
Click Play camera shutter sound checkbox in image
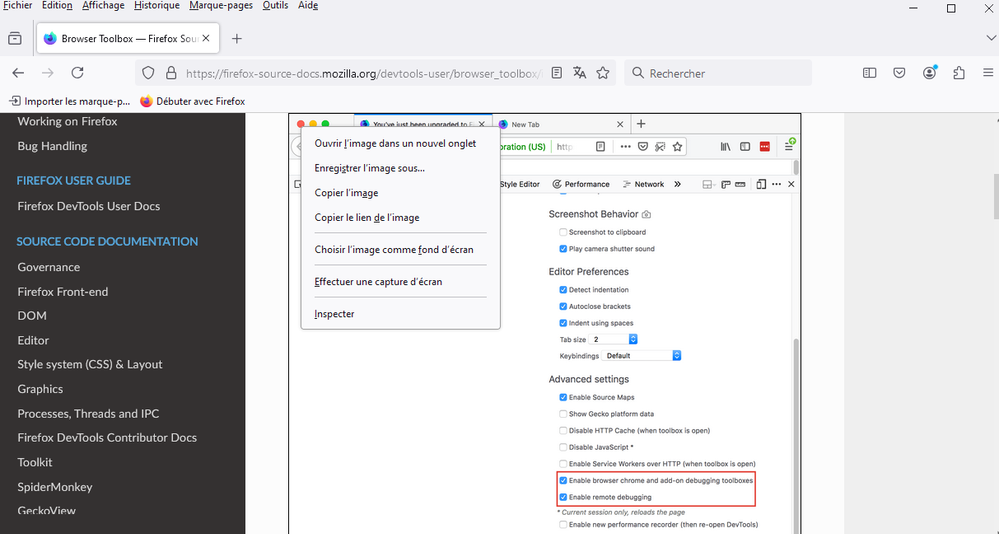pos(563,249)
